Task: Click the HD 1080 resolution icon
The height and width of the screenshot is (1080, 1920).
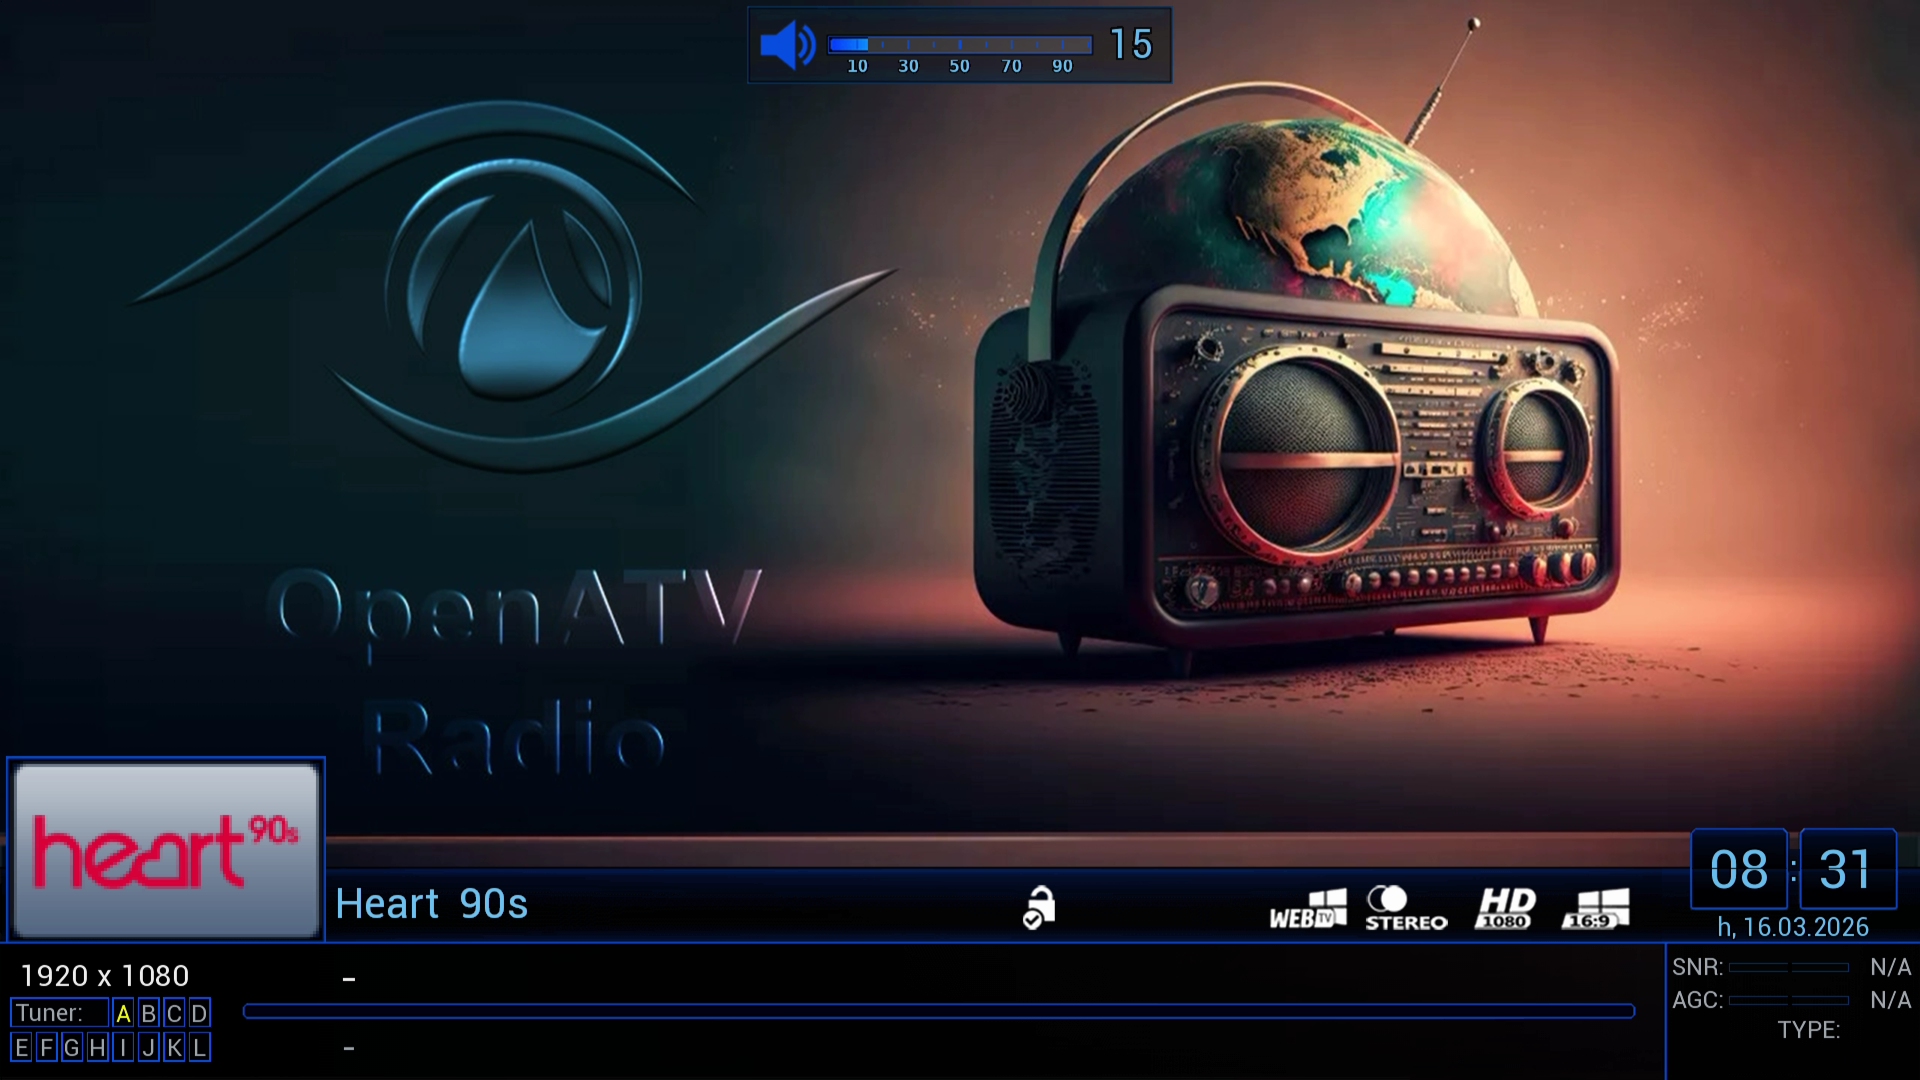Action: tap(1504, 909)
